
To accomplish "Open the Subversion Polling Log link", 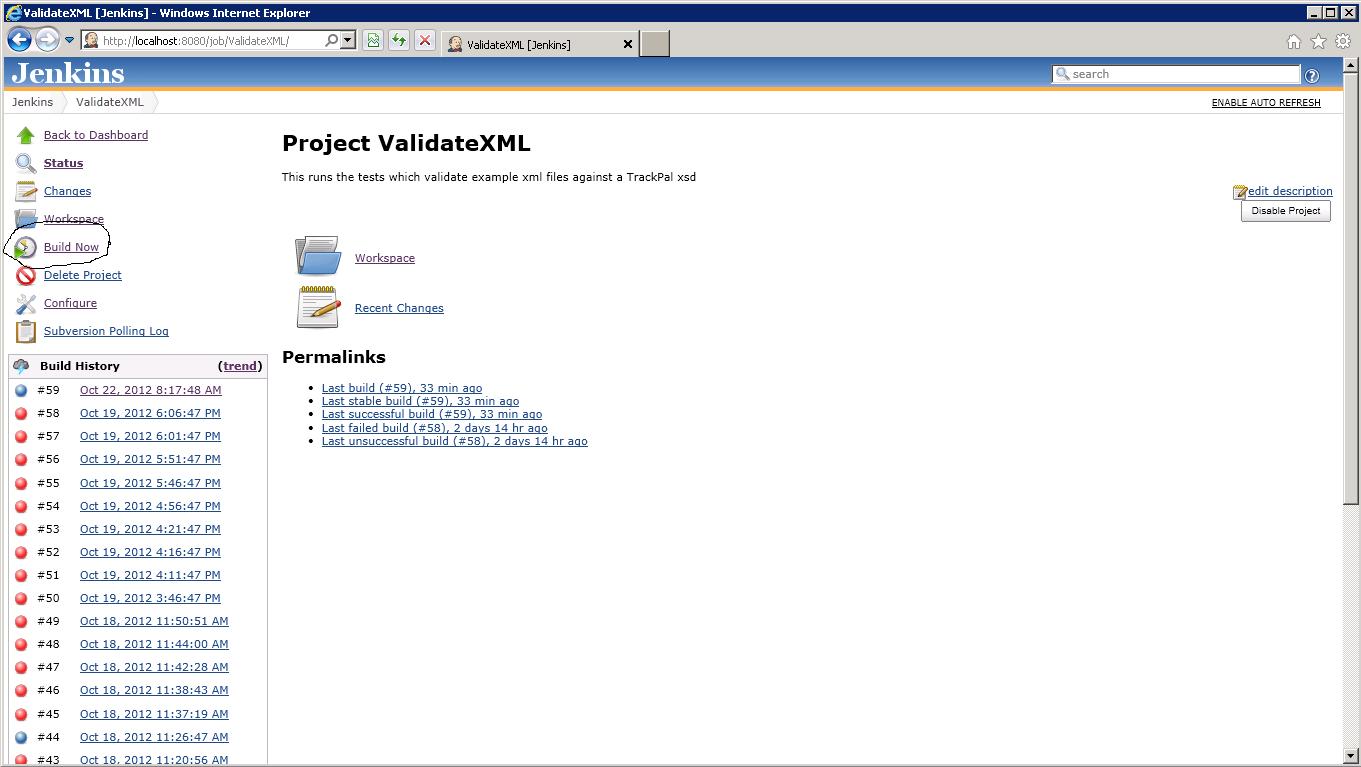I will coord(106,331).
